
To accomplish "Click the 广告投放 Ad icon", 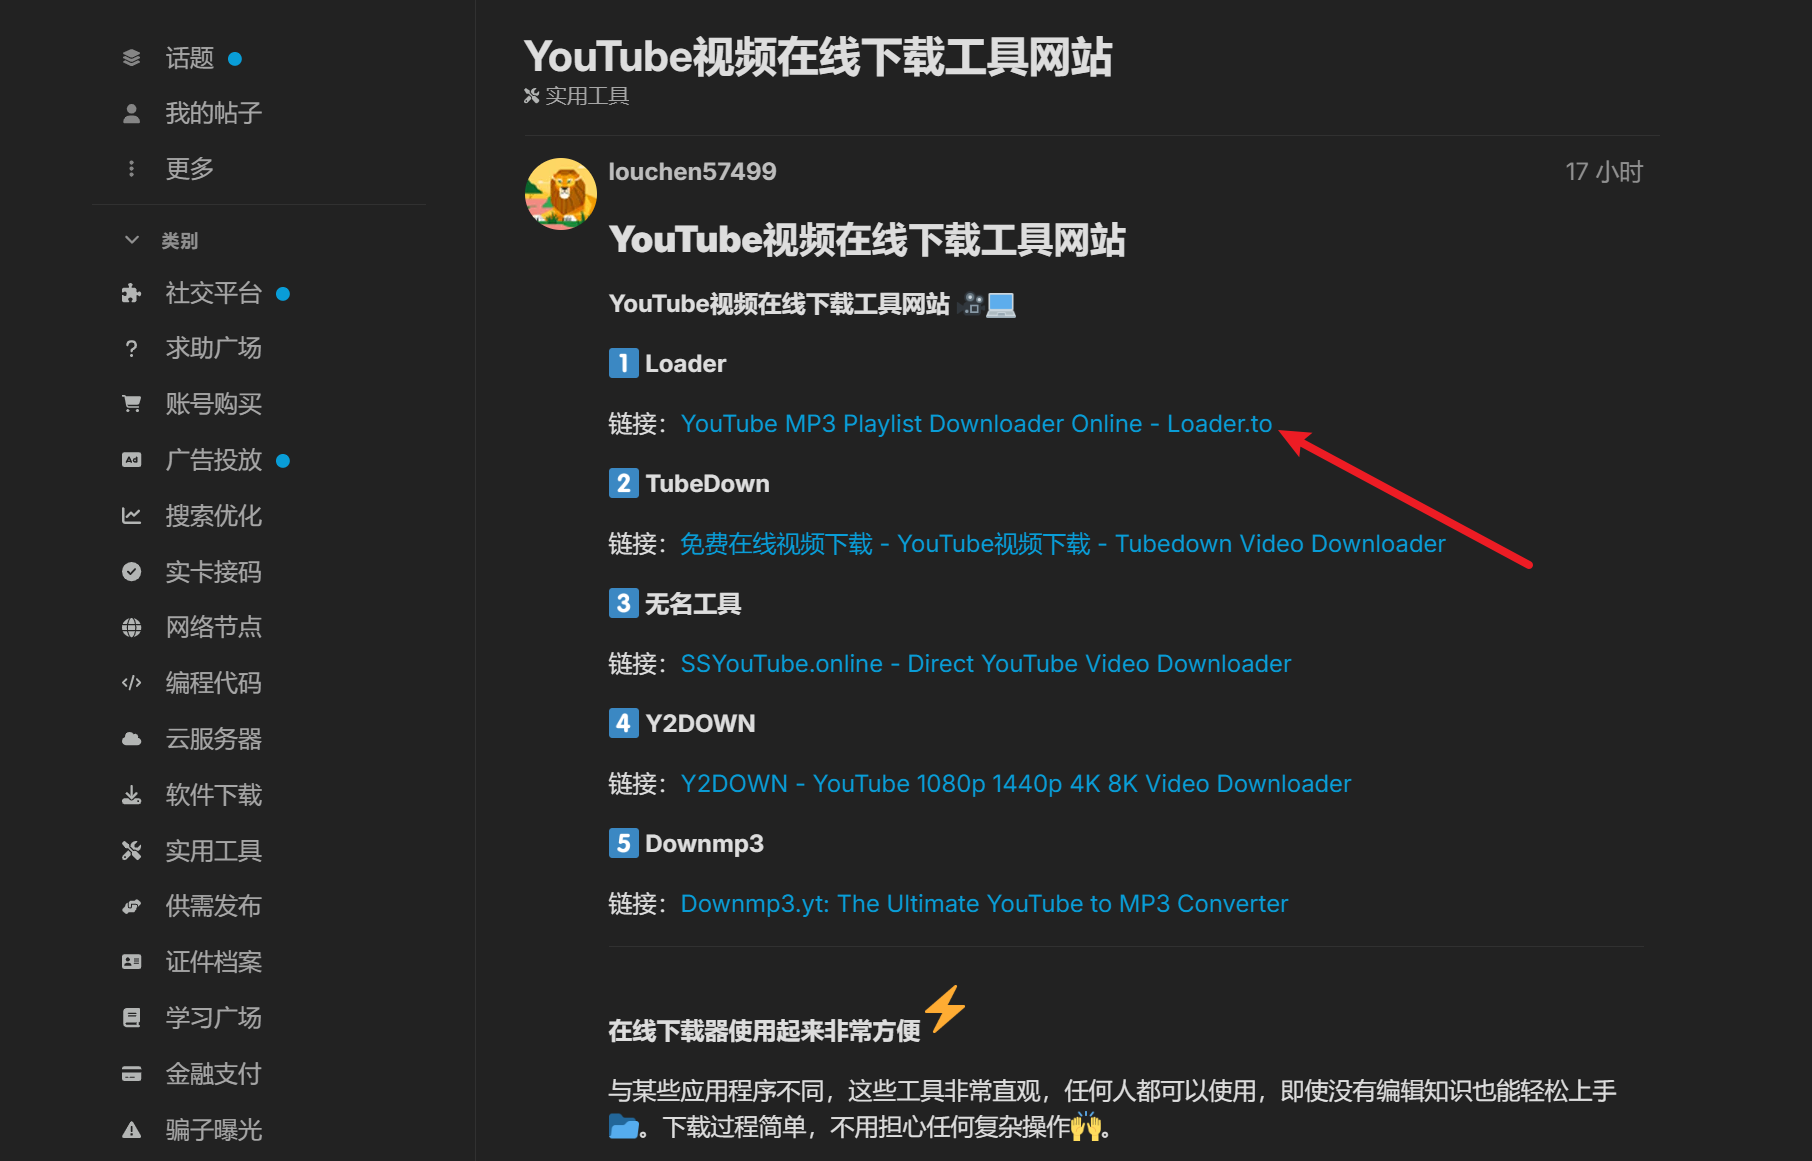I will [x=131, y=460].
